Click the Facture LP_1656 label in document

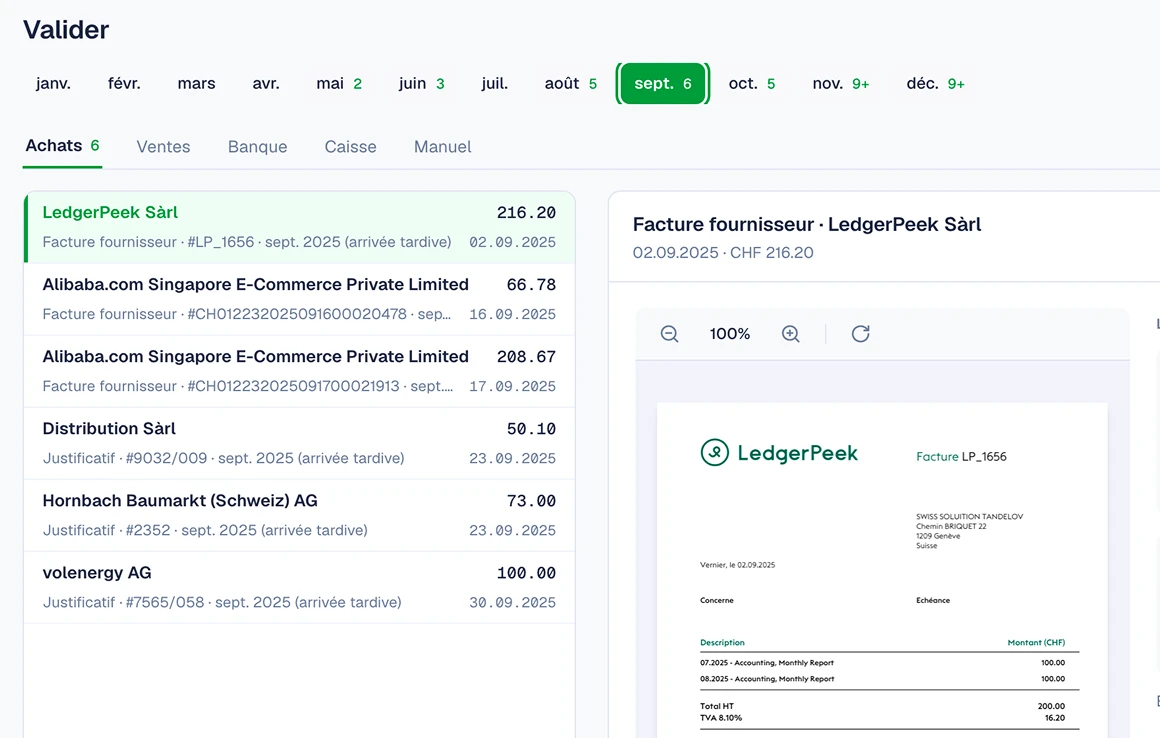(x=961, y=456)
